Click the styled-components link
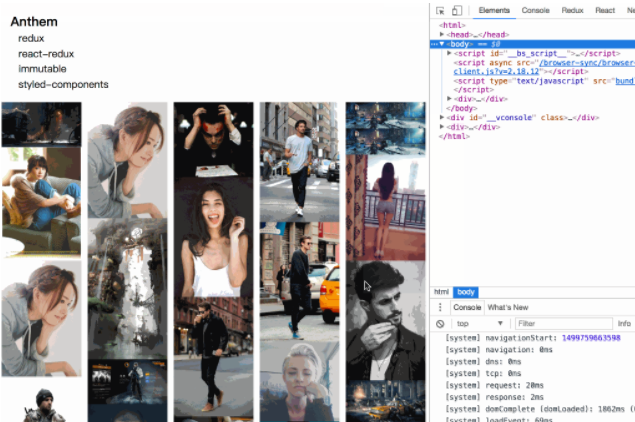The image size is (635, 422). click(63, 85)
